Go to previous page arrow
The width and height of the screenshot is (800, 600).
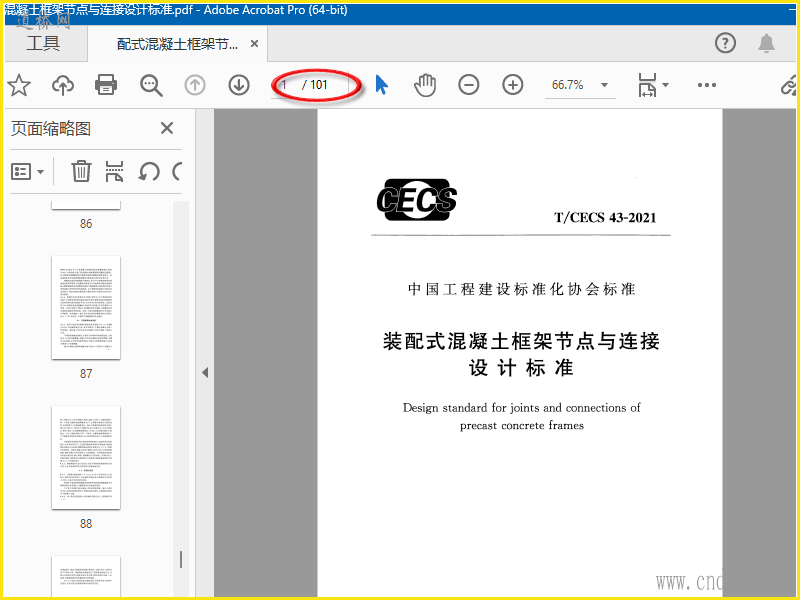[195, 85]
